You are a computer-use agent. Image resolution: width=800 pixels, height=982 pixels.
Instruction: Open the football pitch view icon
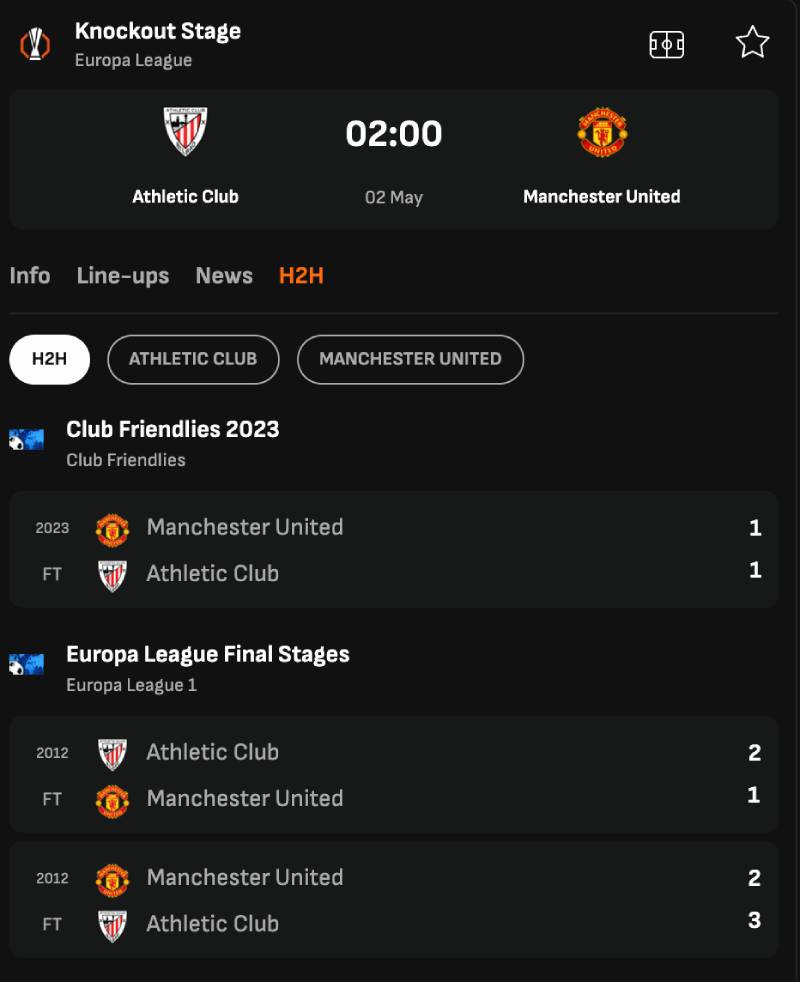[667, 45]
